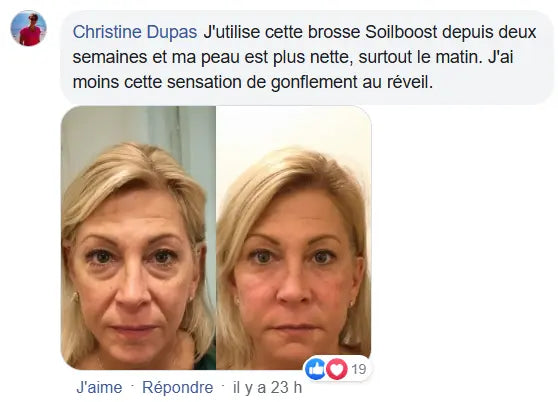Visit the Christine Dupas profile name link

(x=135, y=32)
